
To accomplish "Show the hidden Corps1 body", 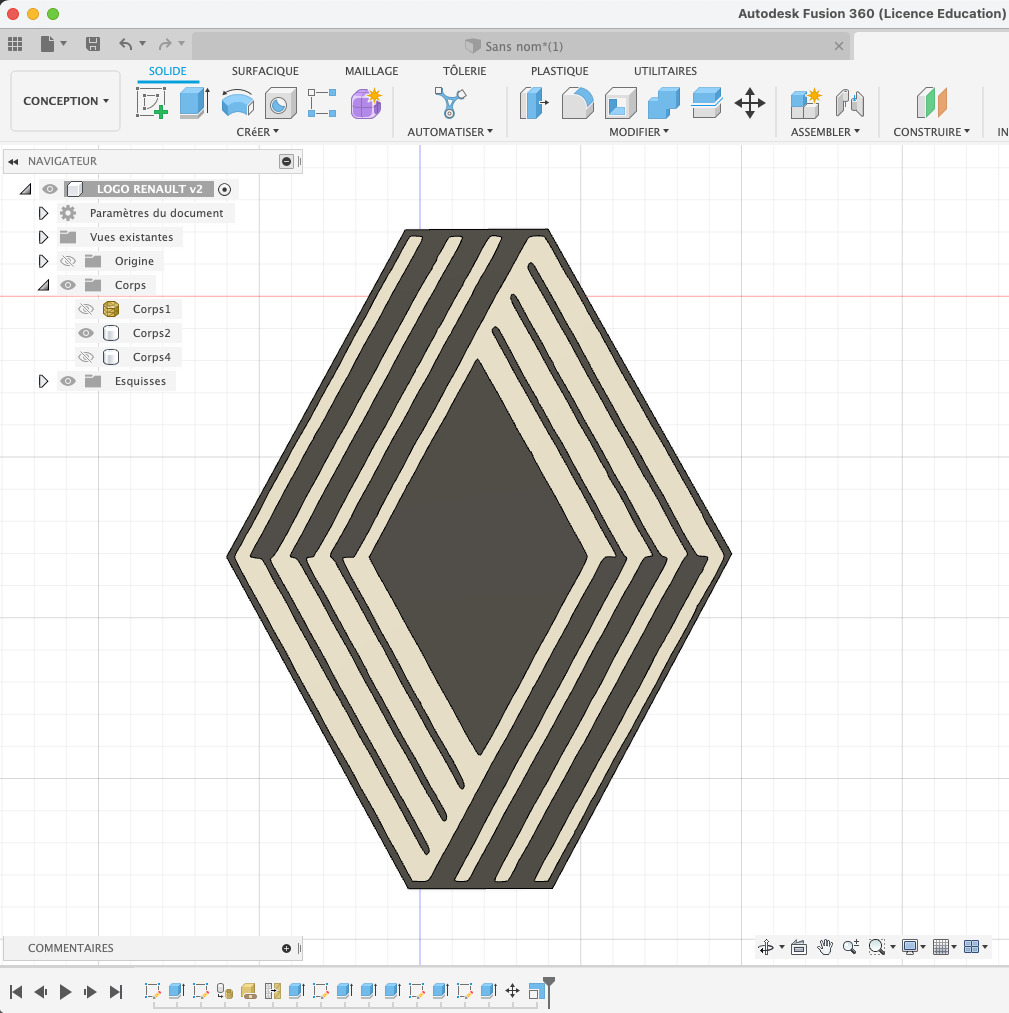I will 86,309.
